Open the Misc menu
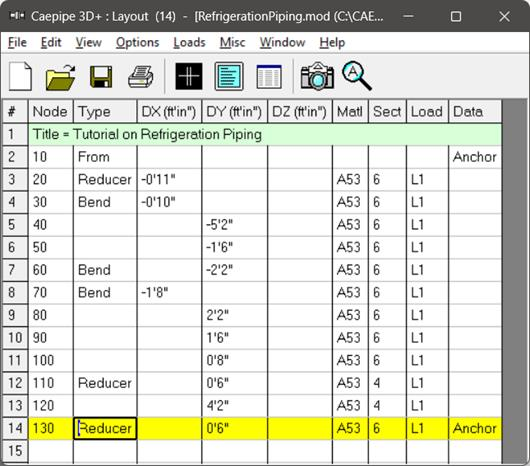The width and height of the screenshot is (530, 466). [232, 43]
